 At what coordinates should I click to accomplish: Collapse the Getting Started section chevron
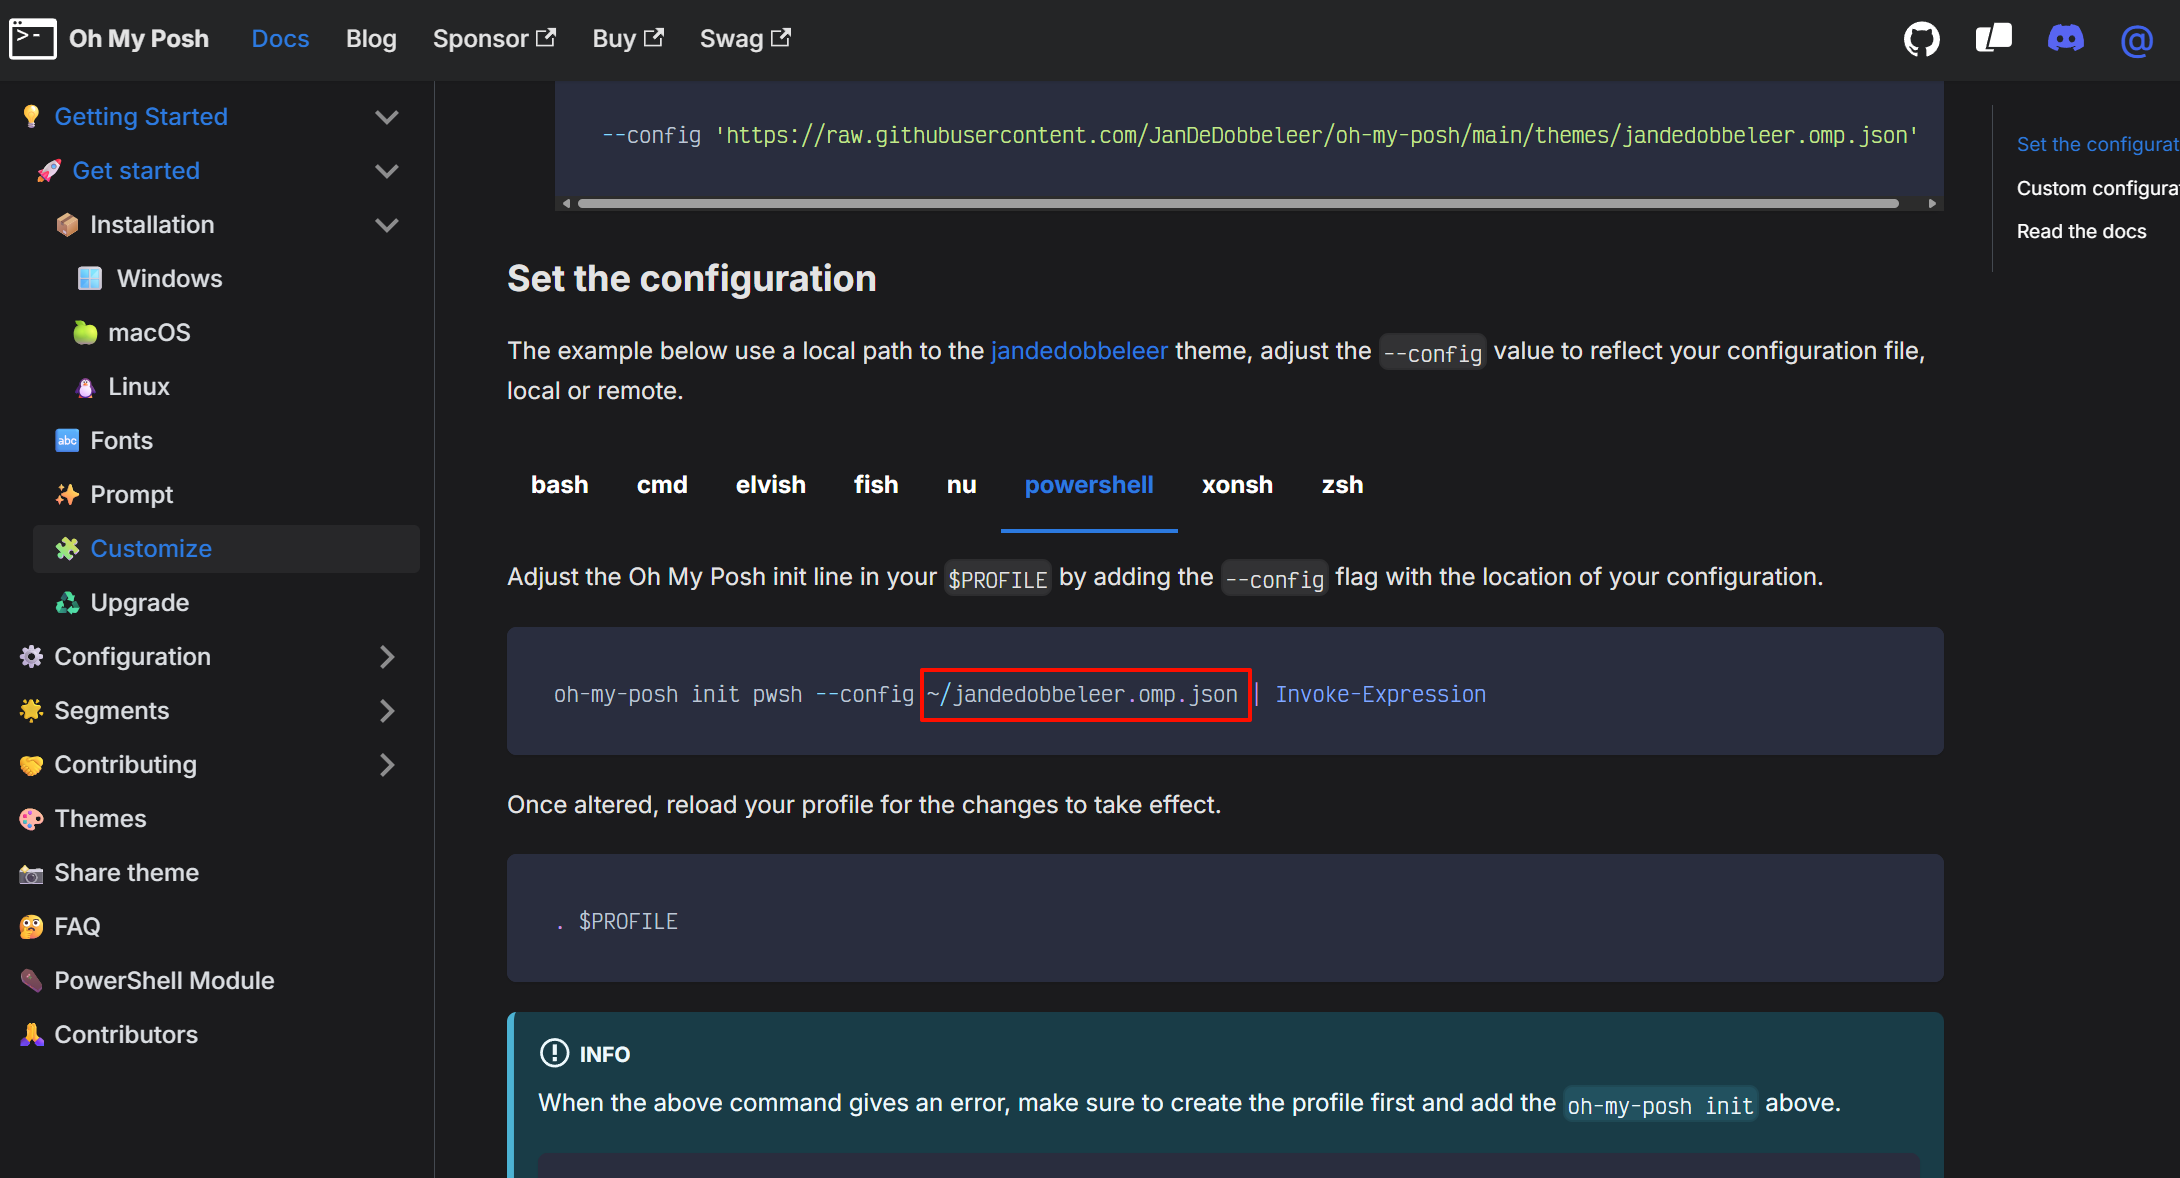(x=387, y=117)
